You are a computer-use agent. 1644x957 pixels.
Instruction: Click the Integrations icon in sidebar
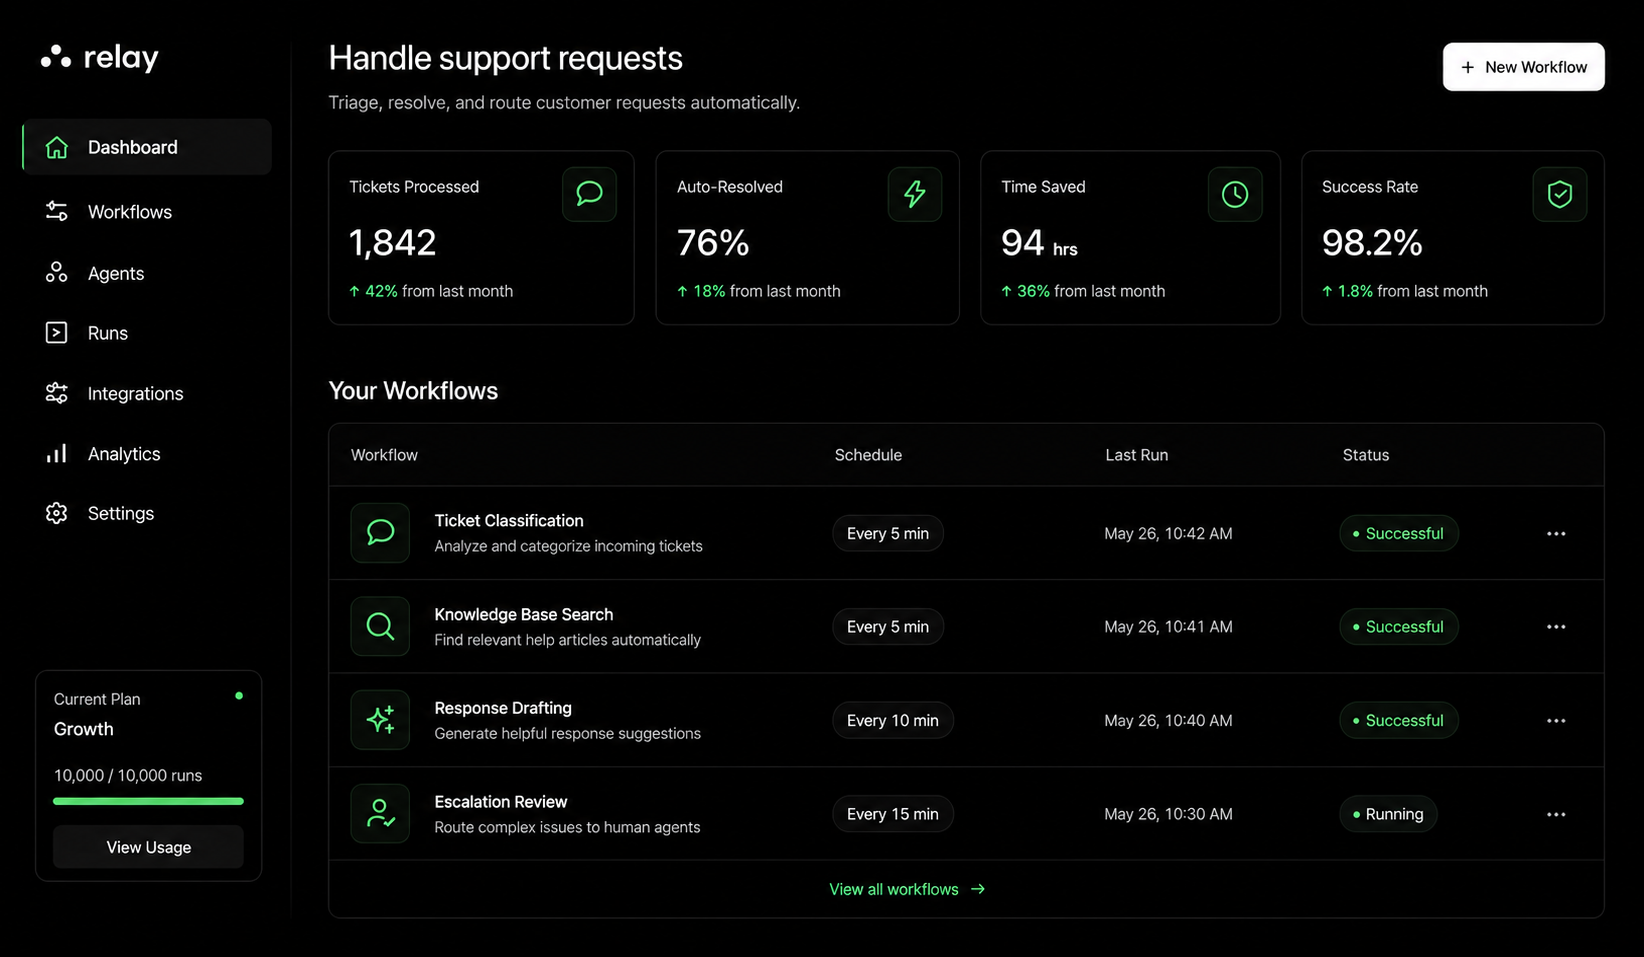coord(57,393)
